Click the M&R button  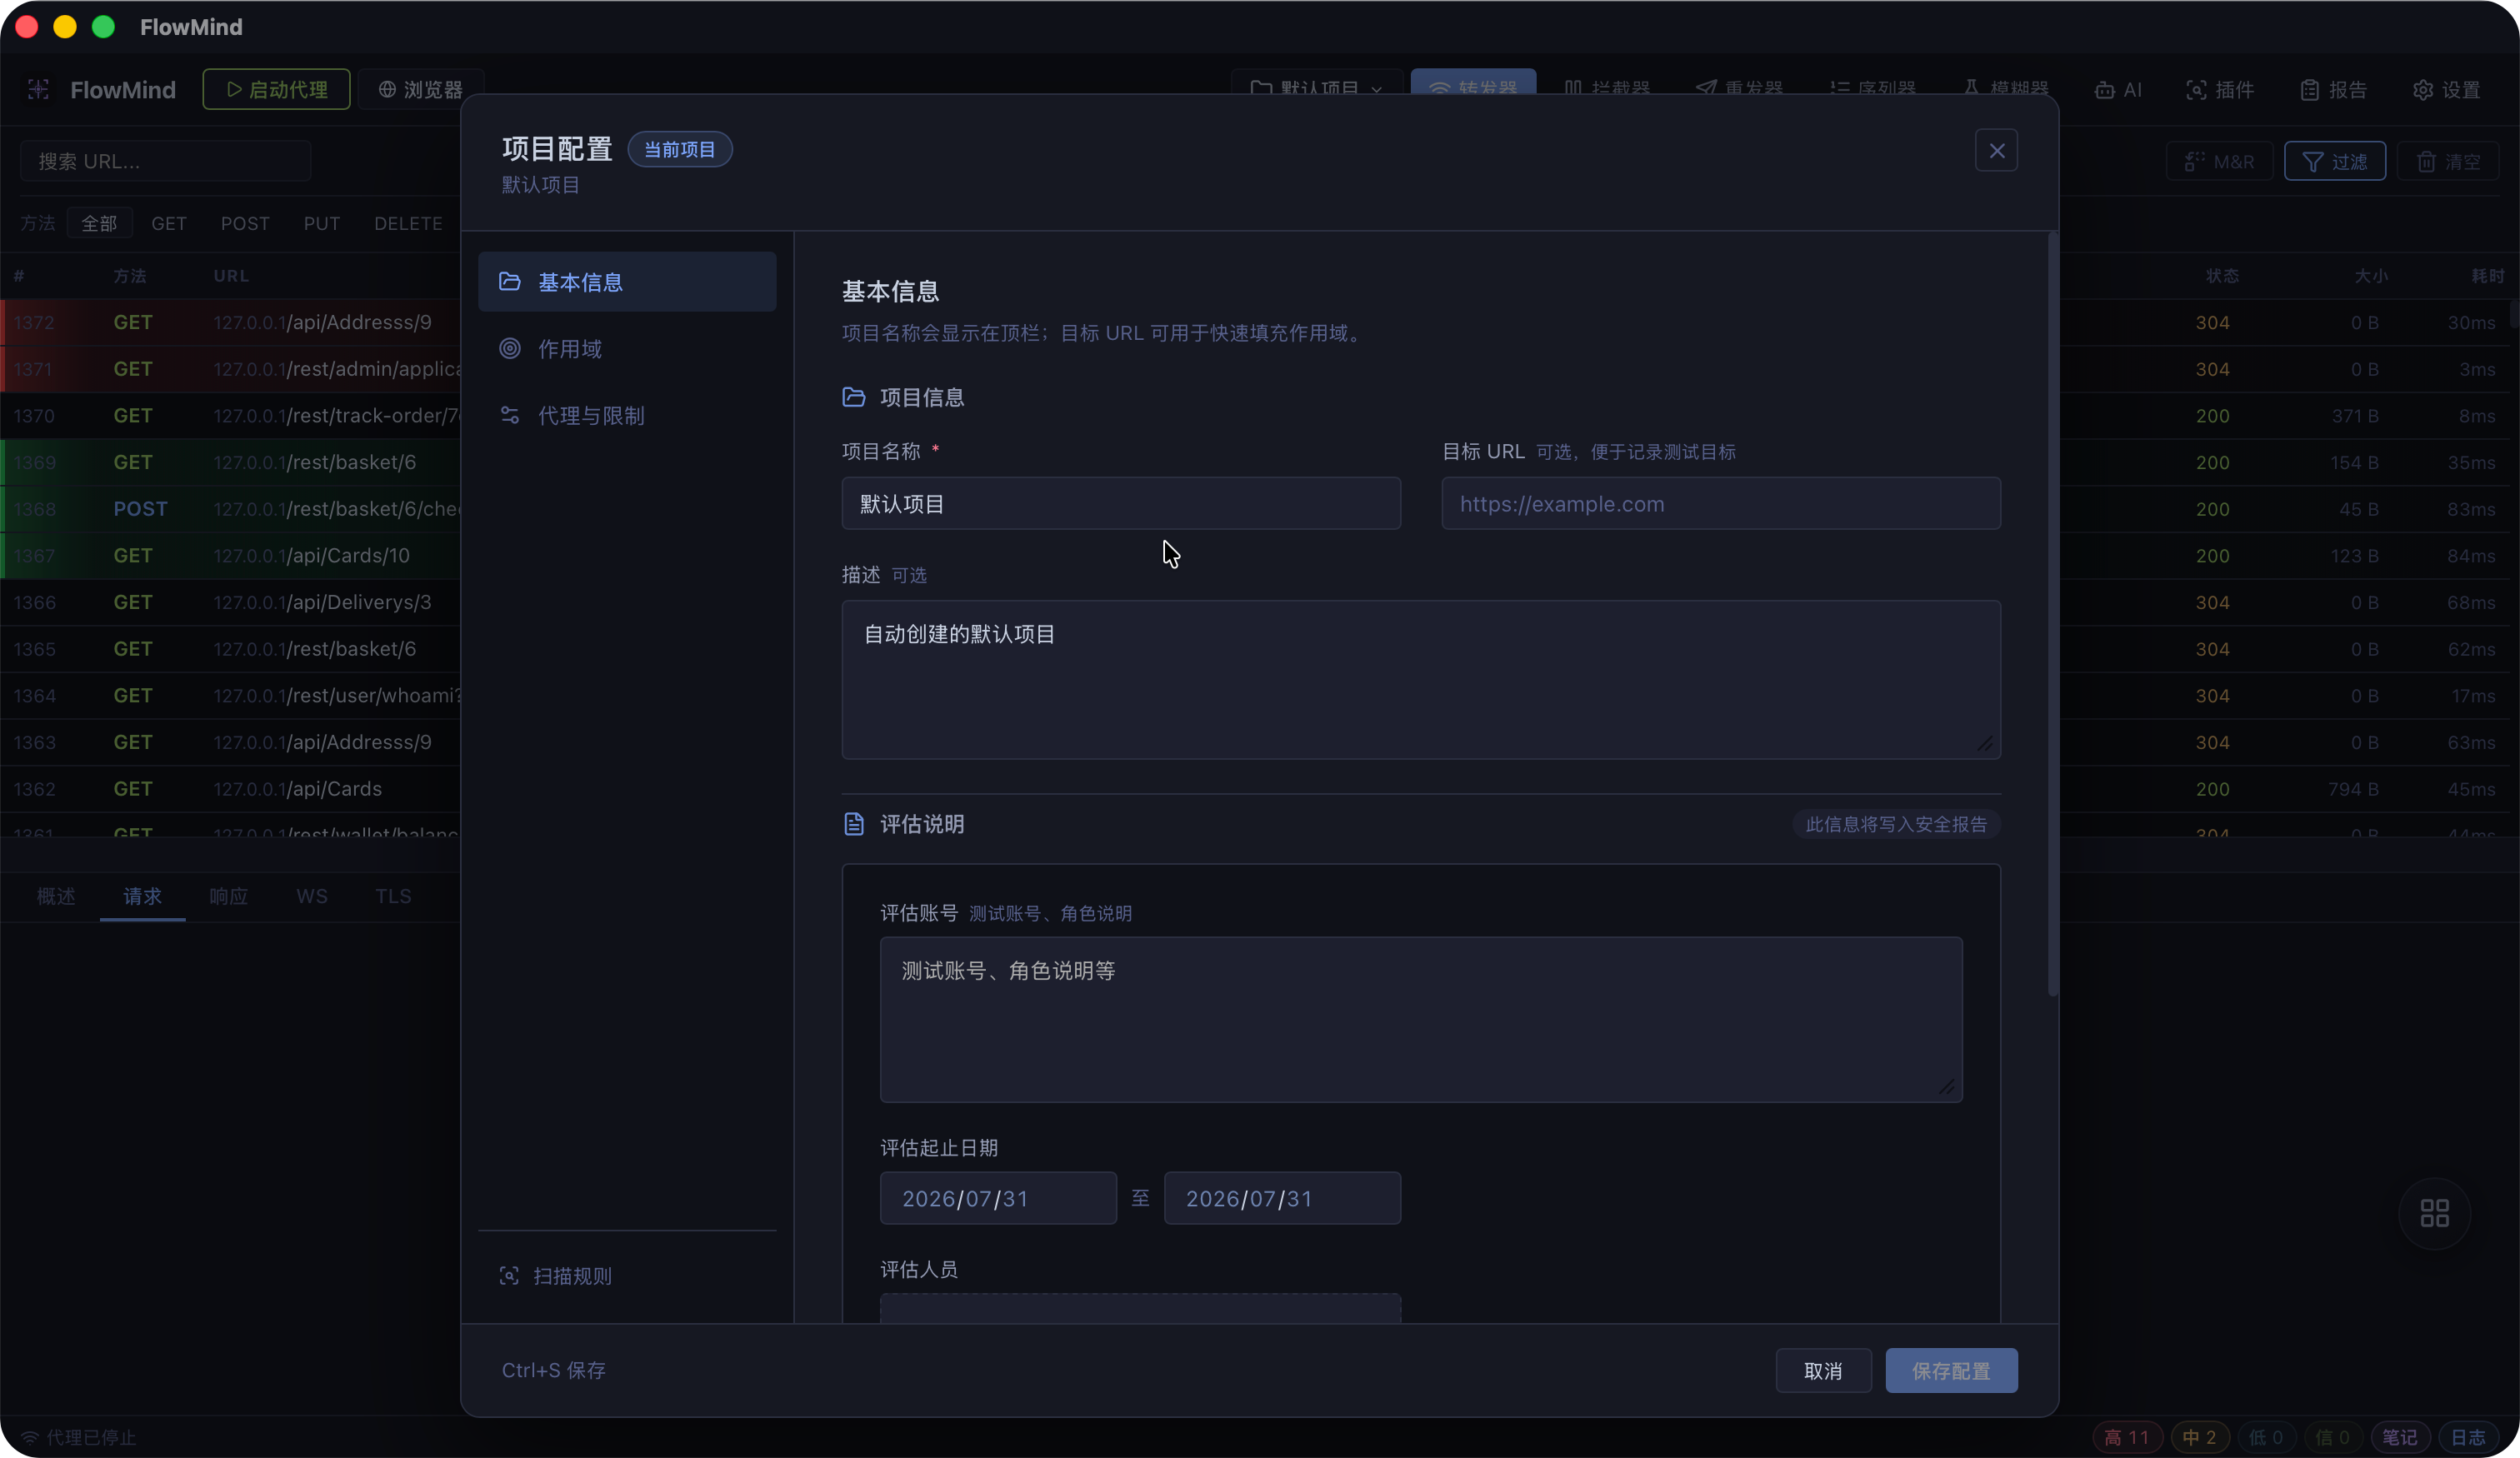2219,161
